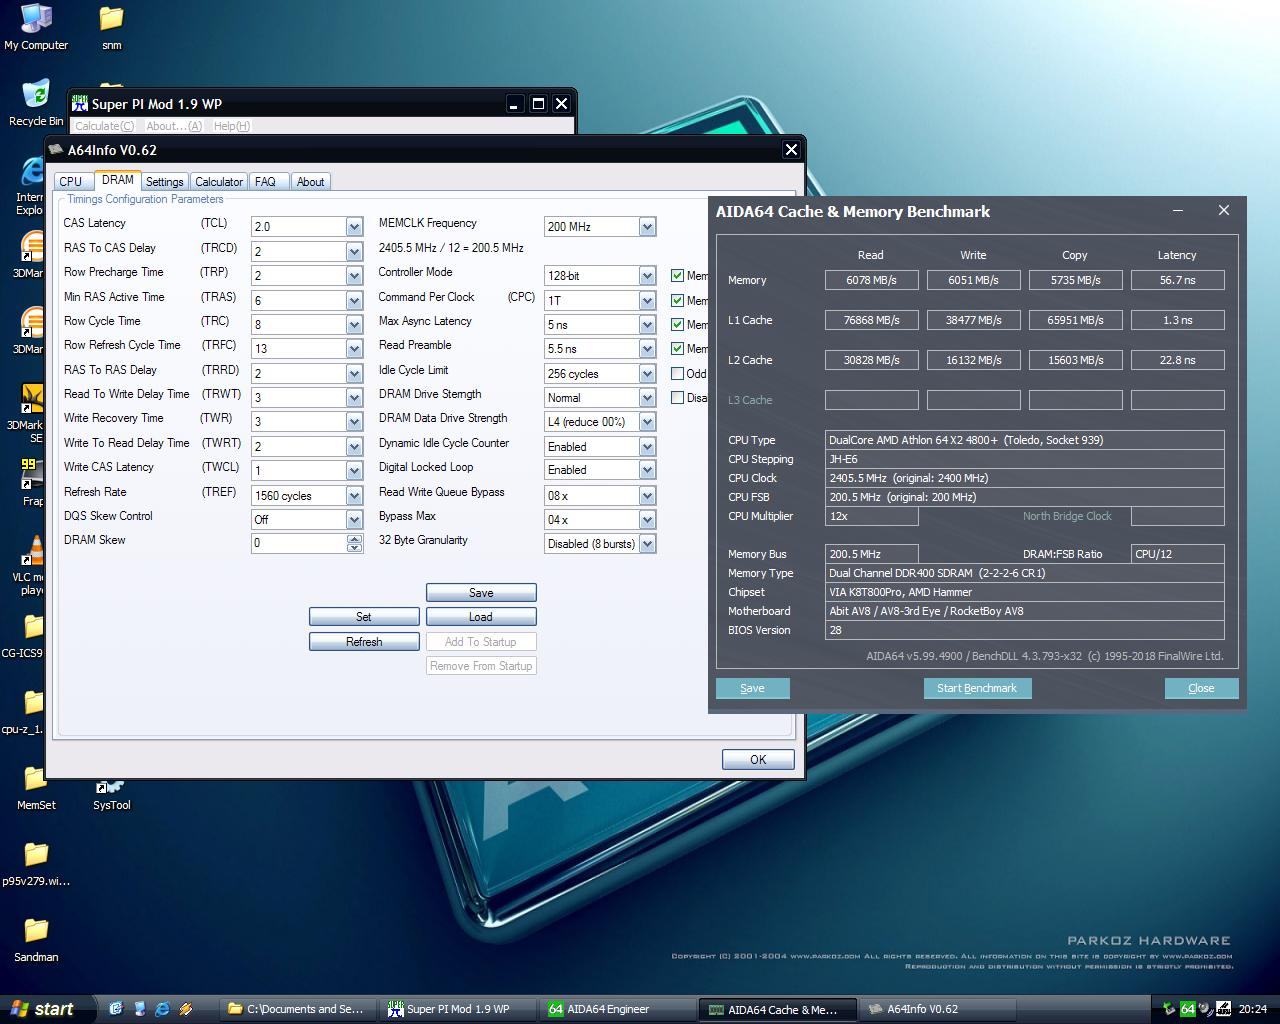Uncheck the first Mem checkbox beside Controller Mode
Image resolution: width=1280 pixels, height=1024 pixels.
(677, 276)
